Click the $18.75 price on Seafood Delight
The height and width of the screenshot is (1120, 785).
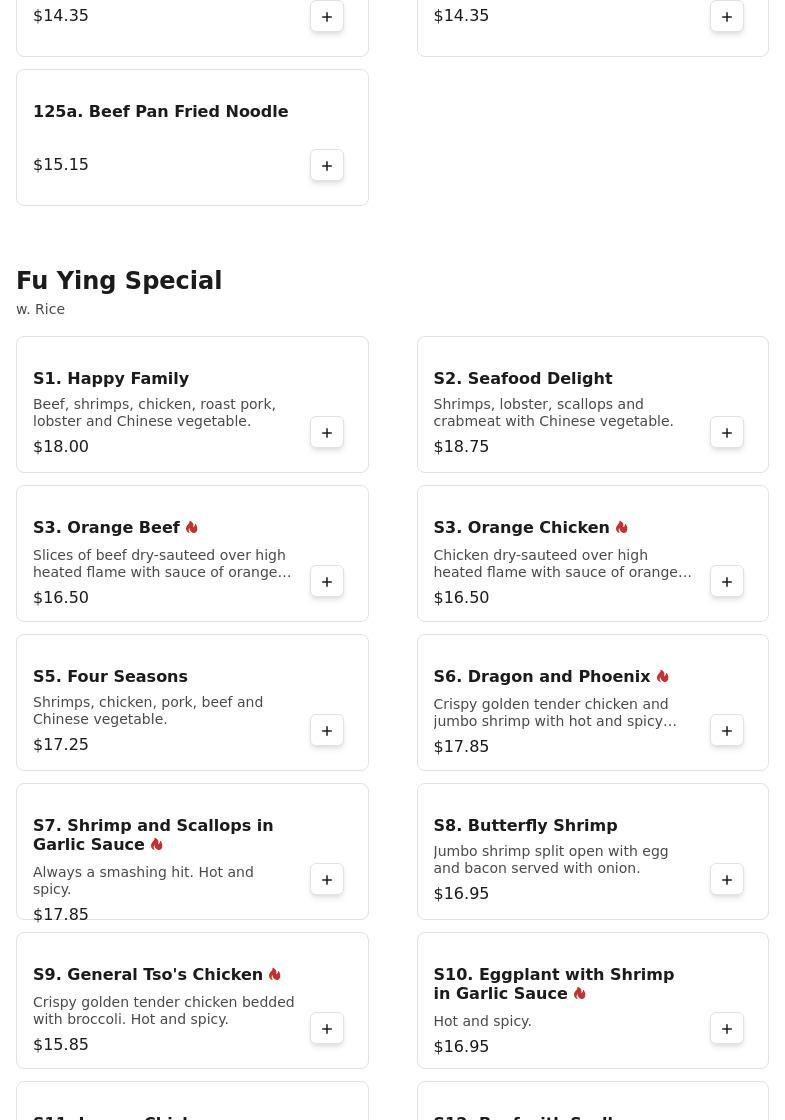click(461, 447)
